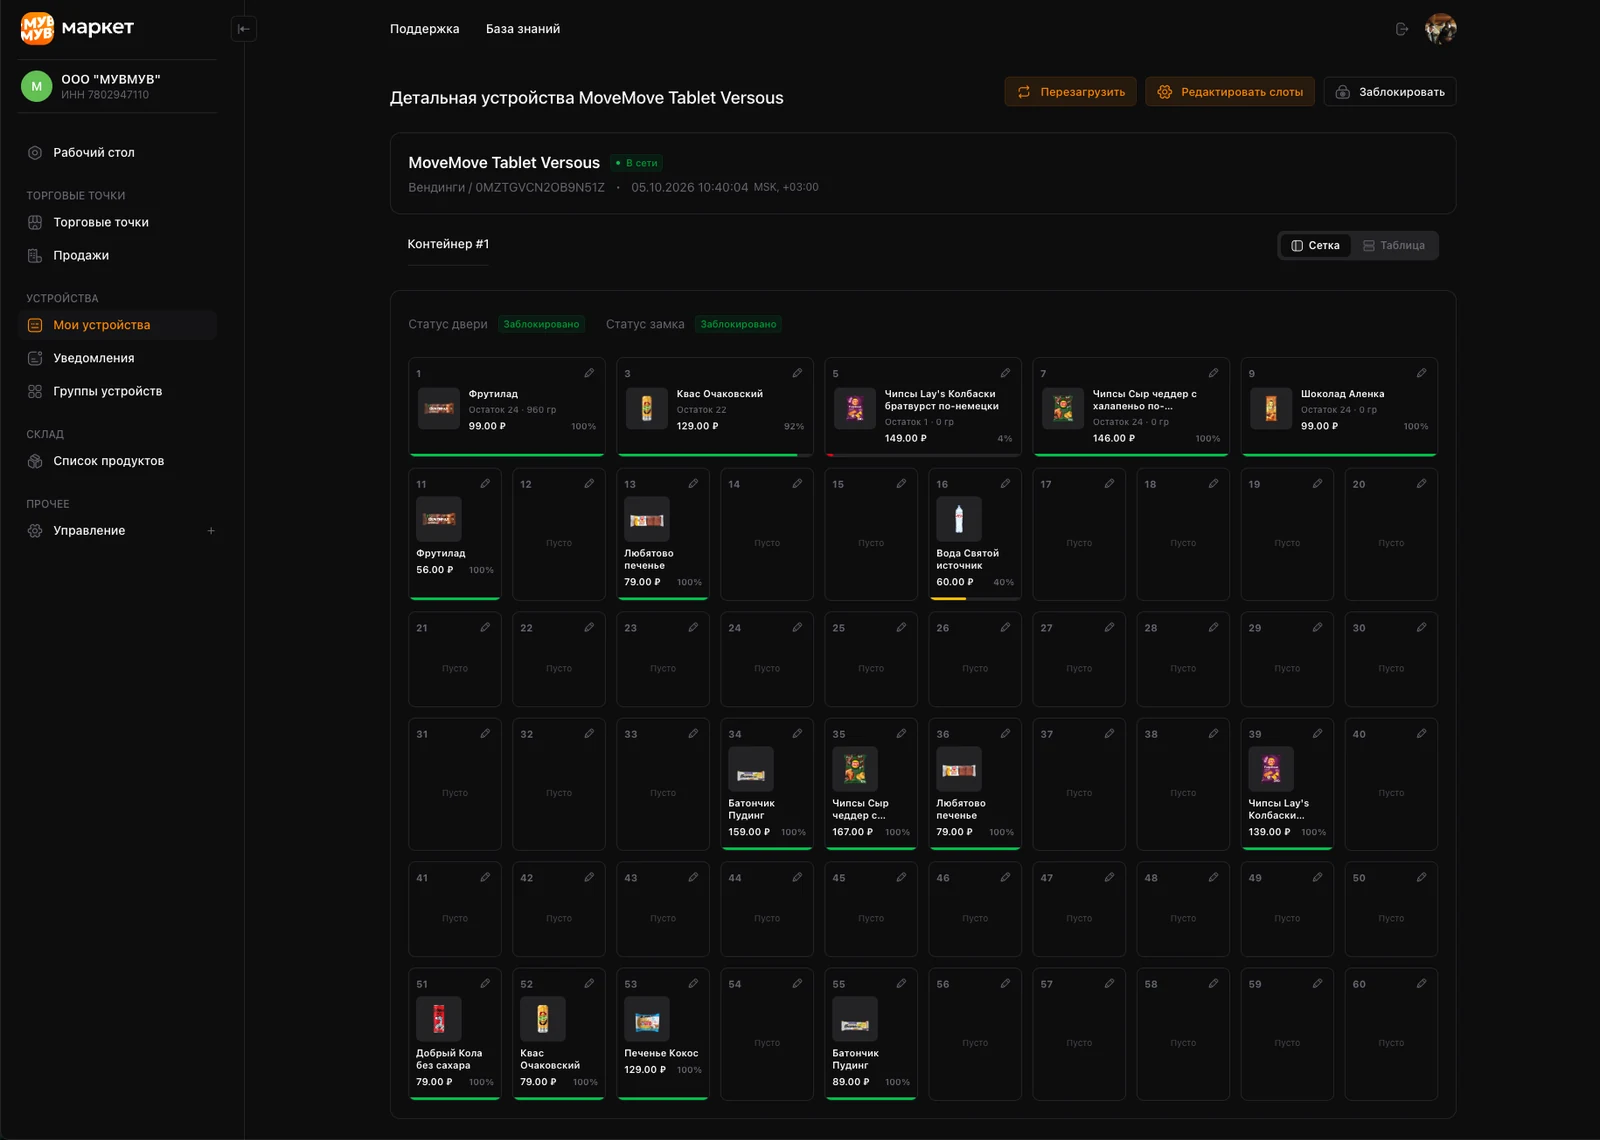This screenshot has width=1600, height=1140.
Task: Open База знаний in the top menu
Action: pos(523,29)
